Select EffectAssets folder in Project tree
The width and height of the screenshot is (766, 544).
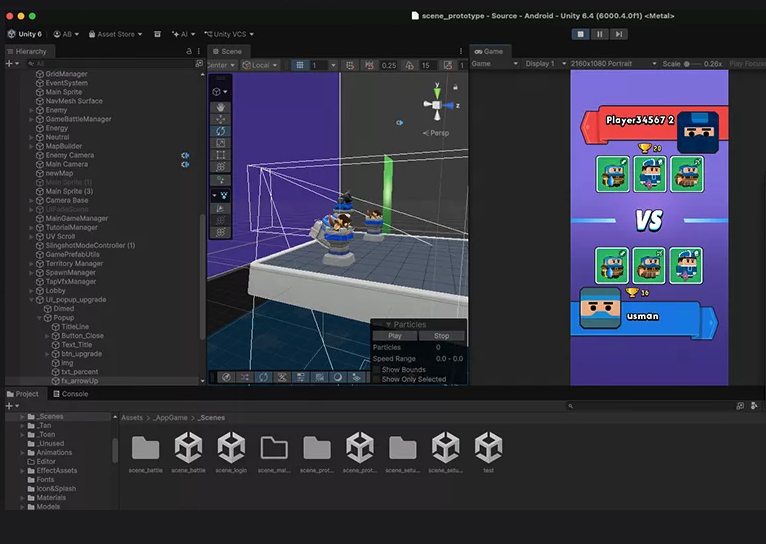pyautogui.click(x=57, y=471)
